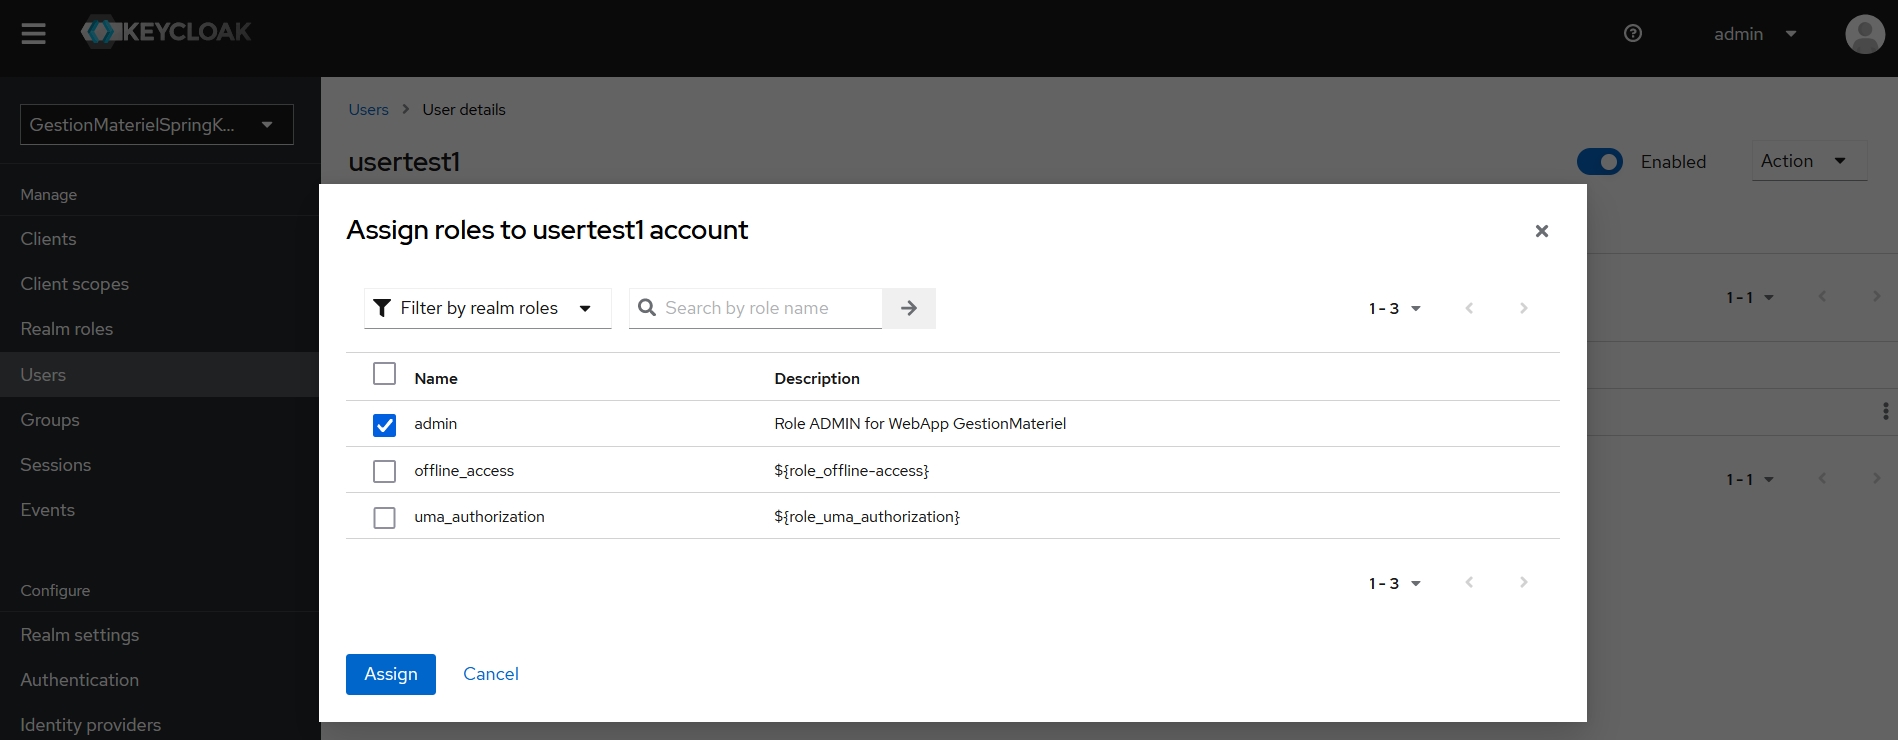Viewport: 1898px width, 740px height.
Task: Select Users in sidebar
Action: pyautogui.click(x=160, y=375)
